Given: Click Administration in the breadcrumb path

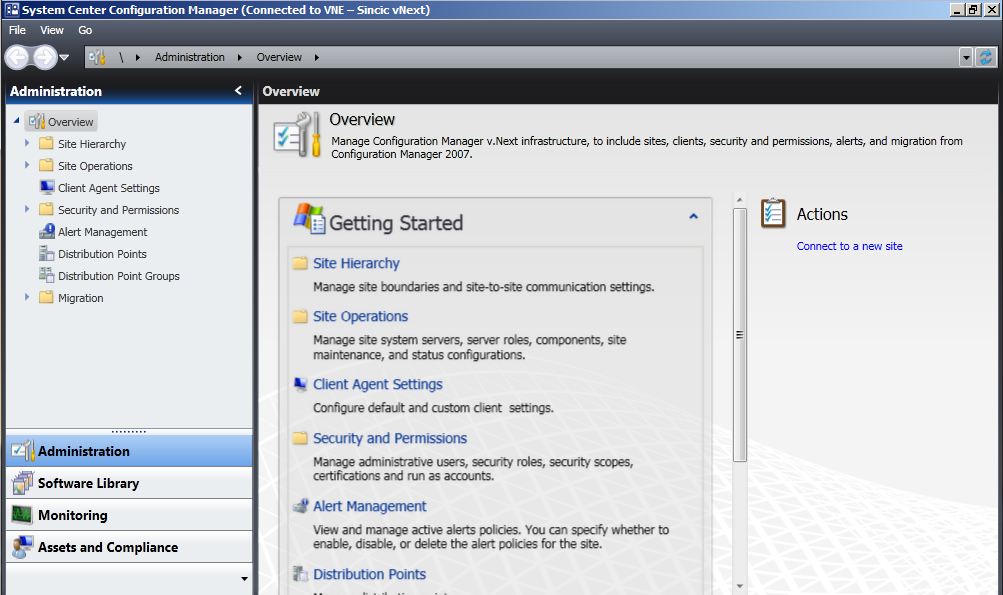Looking at the screenshot, I should (189, 58).
